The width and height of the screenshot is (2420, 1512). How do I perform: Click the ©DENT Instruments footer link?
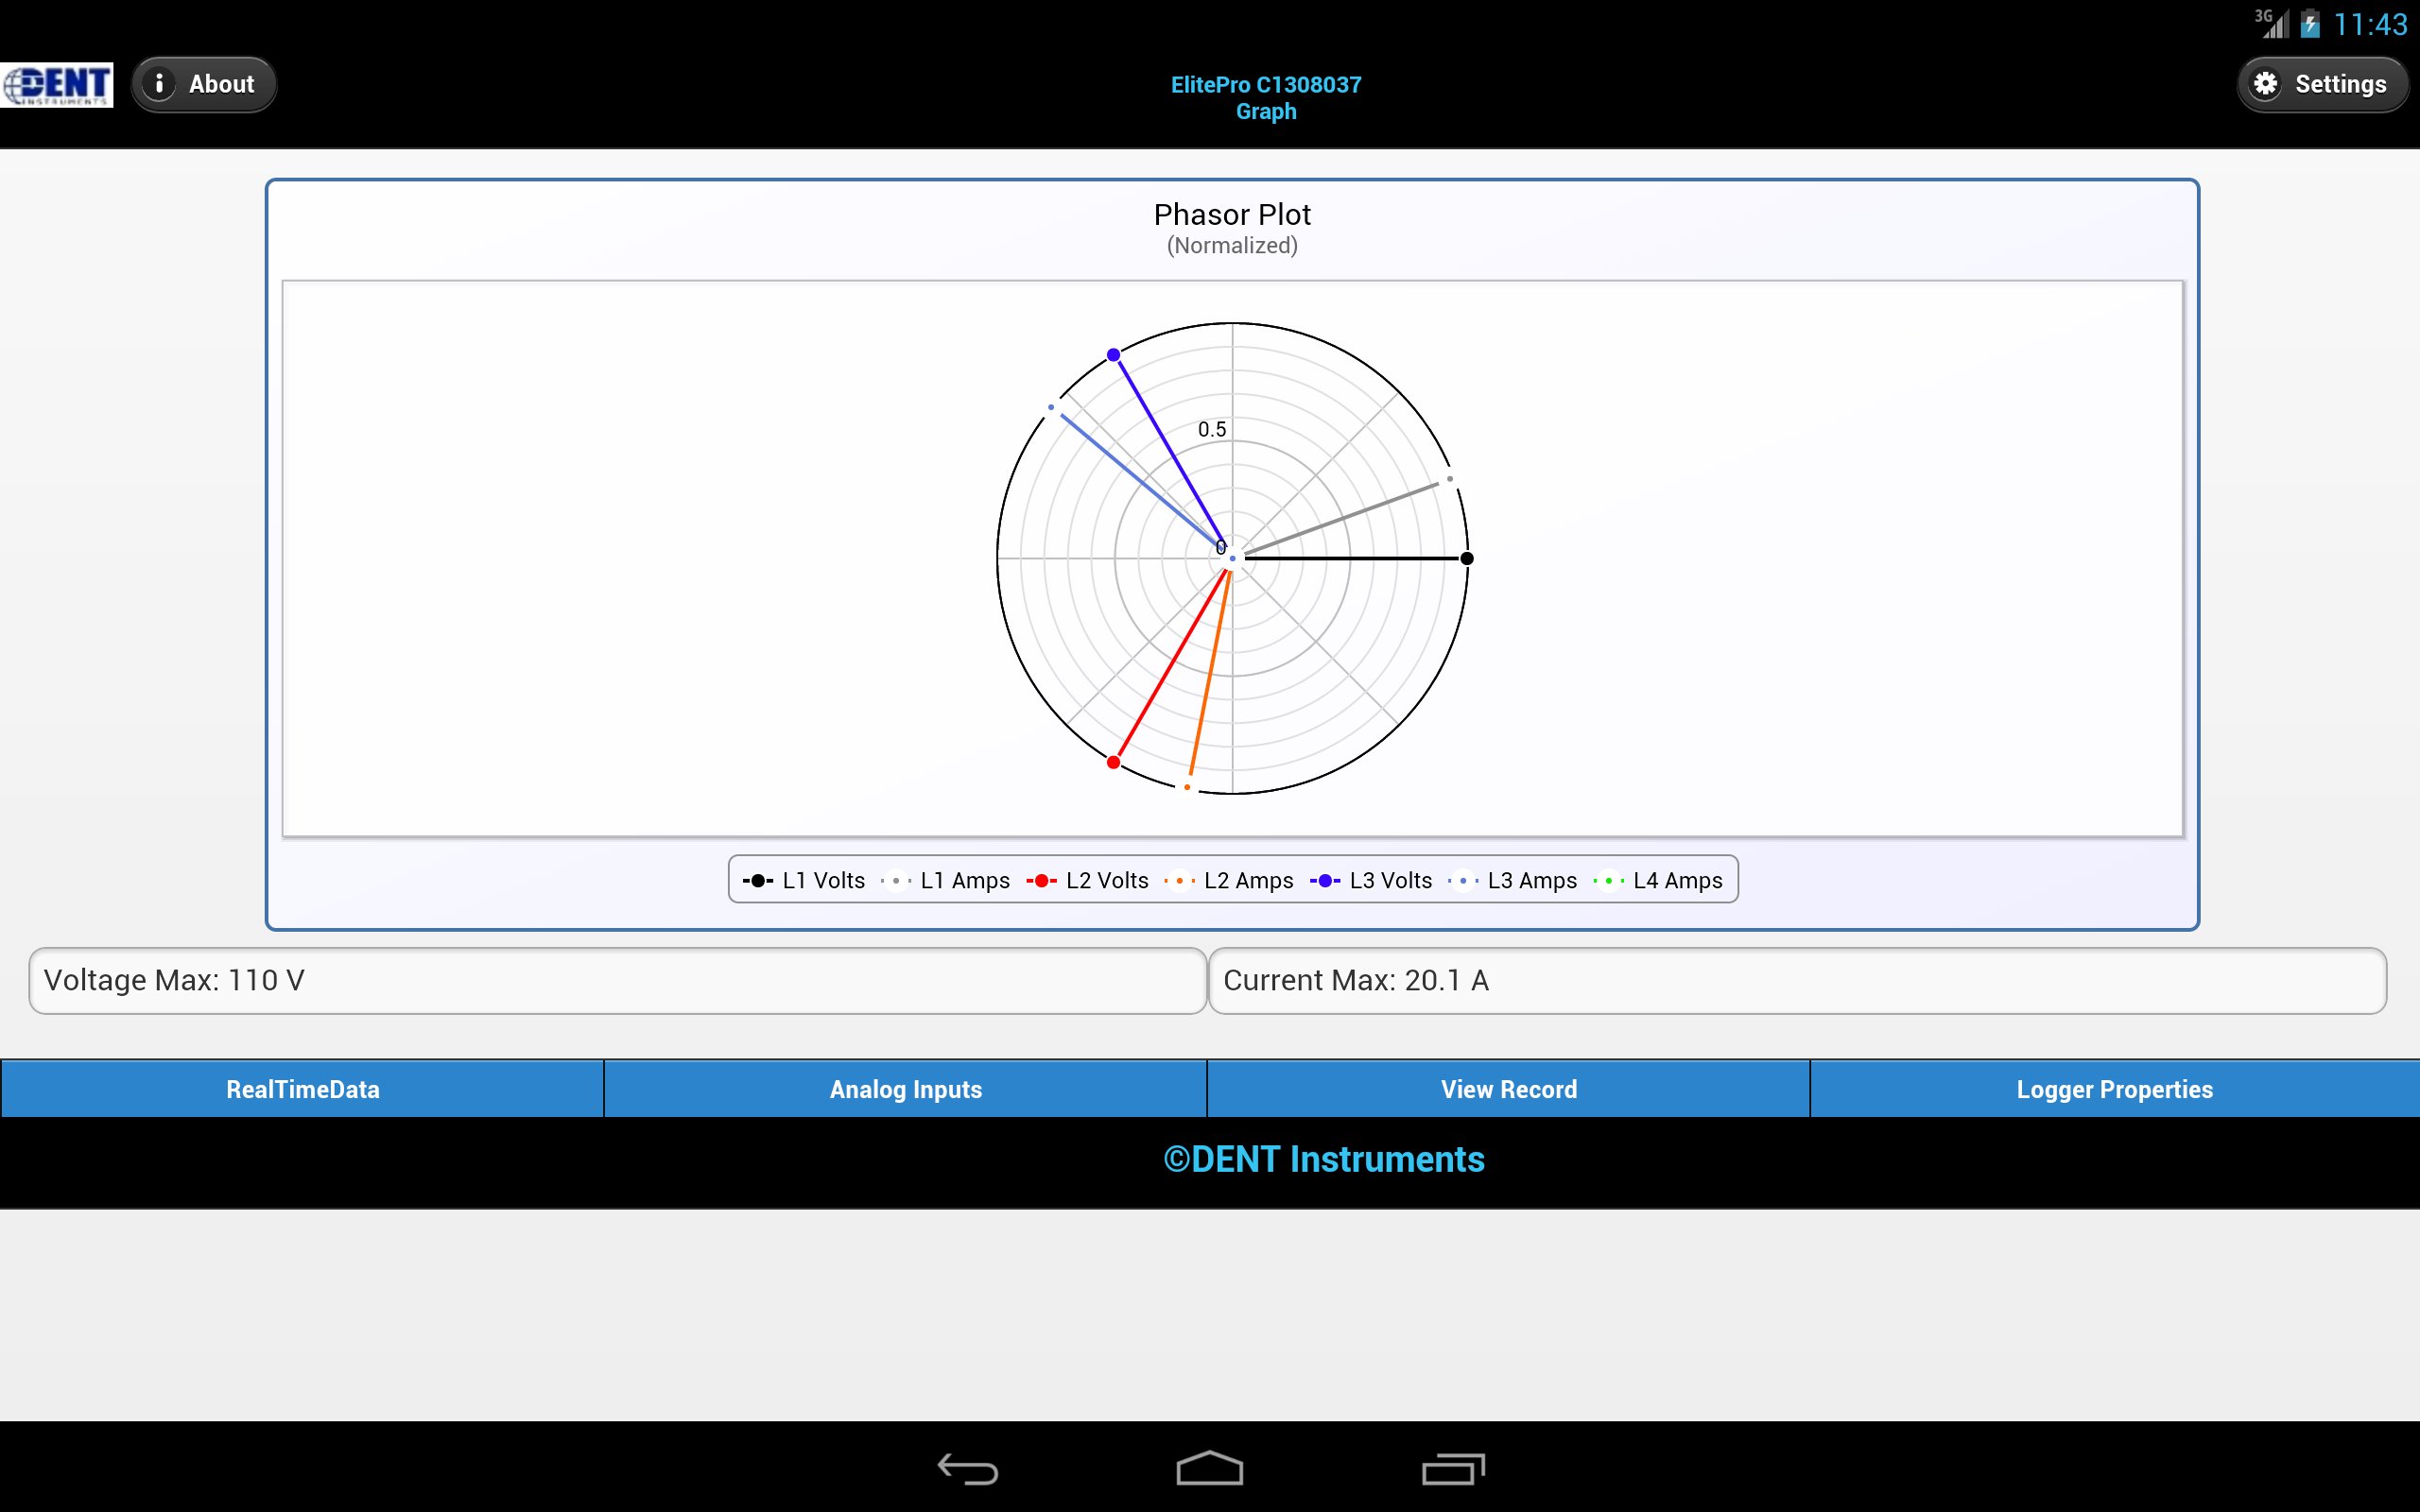(1323, 1159)
